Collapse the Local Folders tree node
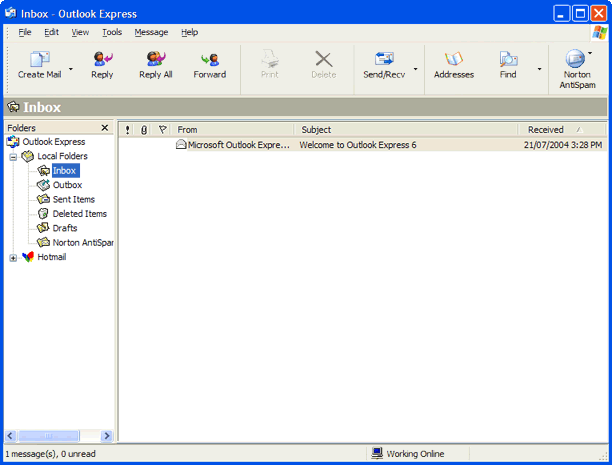Viewport: 612px width, 465px height. 13,157
